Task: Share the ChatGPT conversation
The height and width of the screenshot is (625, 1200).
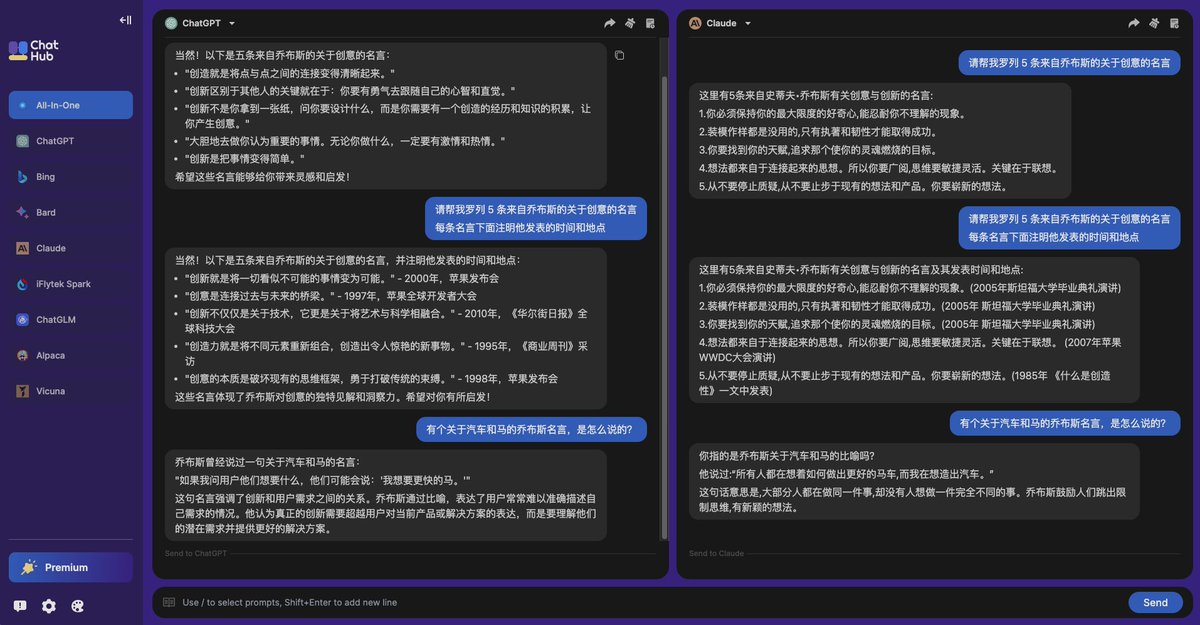Action: [610, 23]
